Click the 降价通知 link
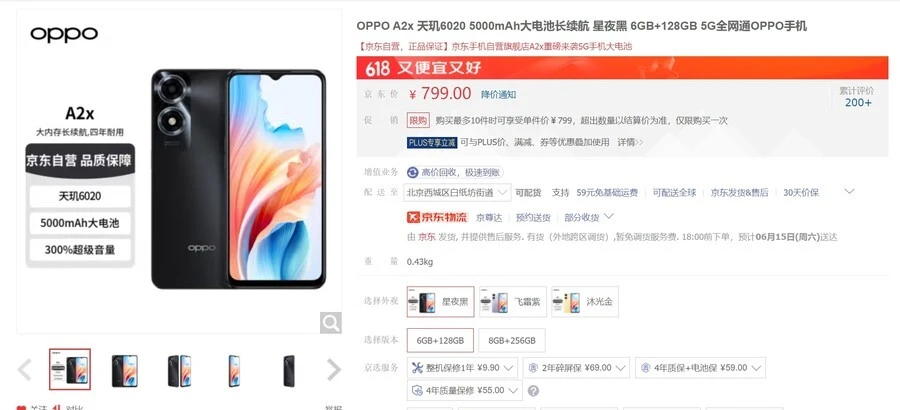Viewport: 900px width, 410px height. [498, 95]
